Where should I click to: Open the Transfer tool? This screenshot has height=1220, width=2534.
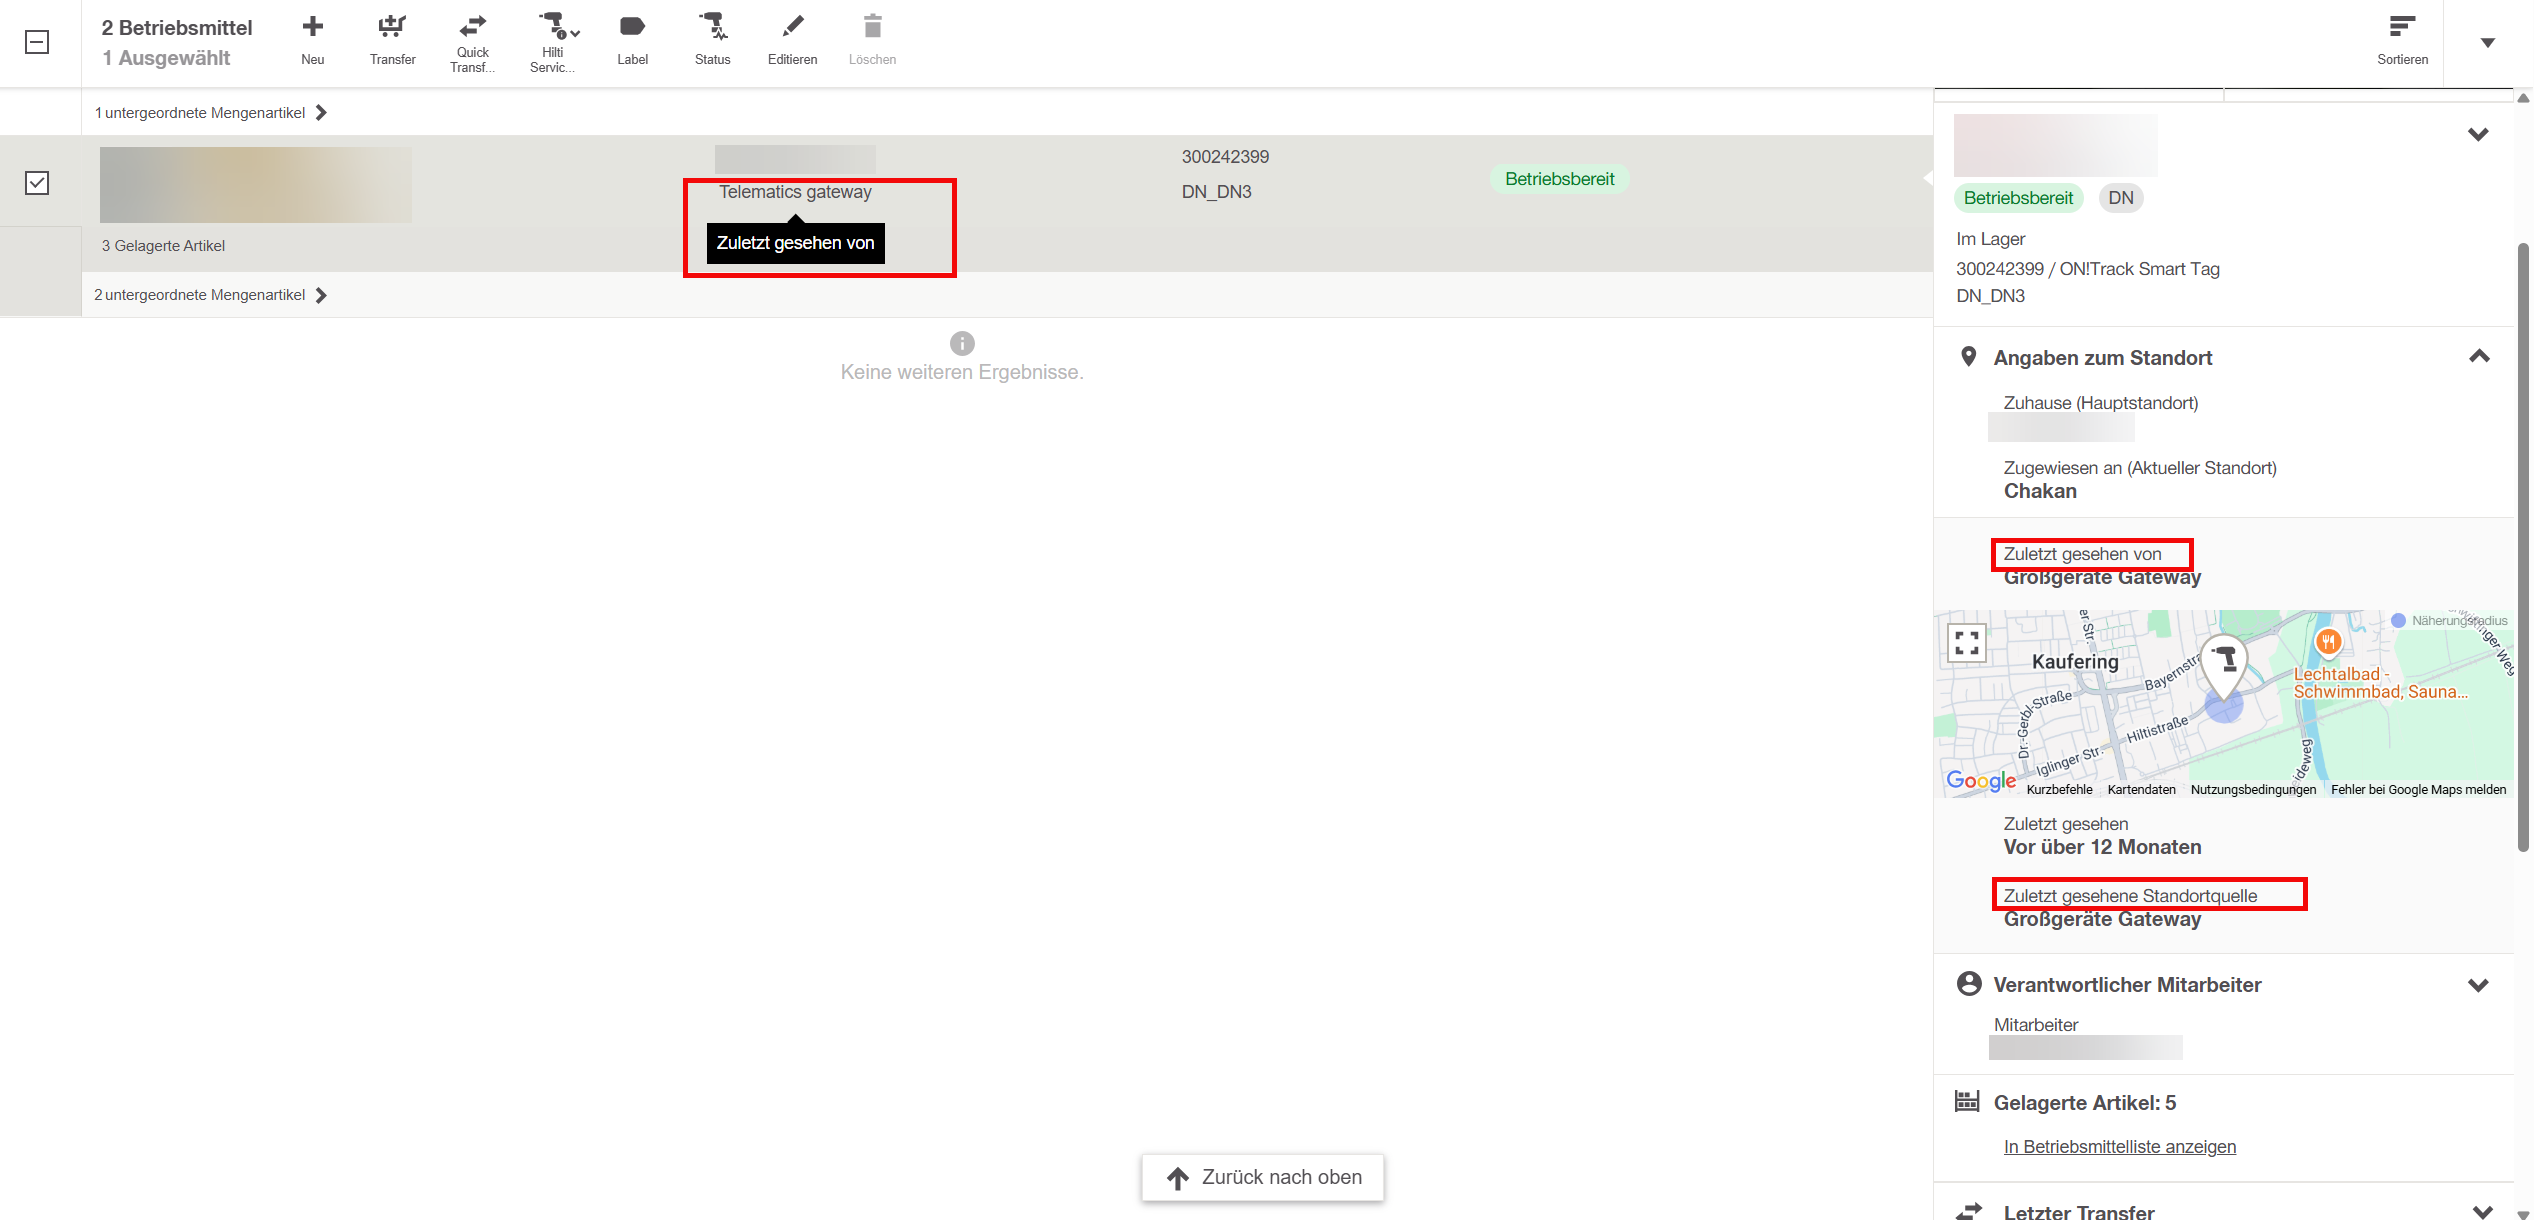392,27
